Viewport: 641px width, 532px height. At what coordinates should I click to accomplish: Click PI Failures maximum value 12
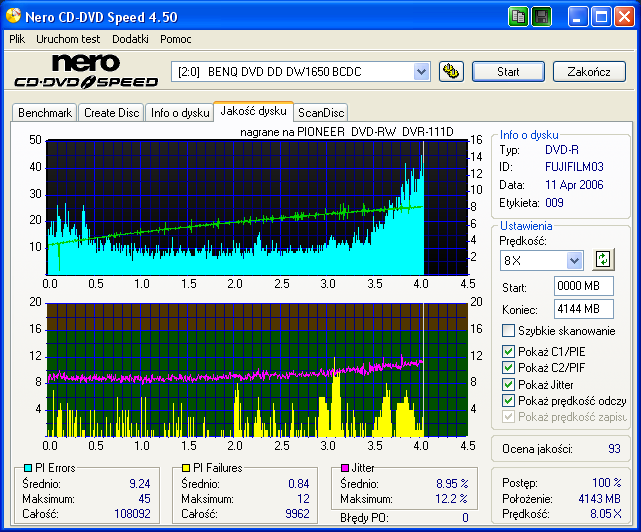303,499
